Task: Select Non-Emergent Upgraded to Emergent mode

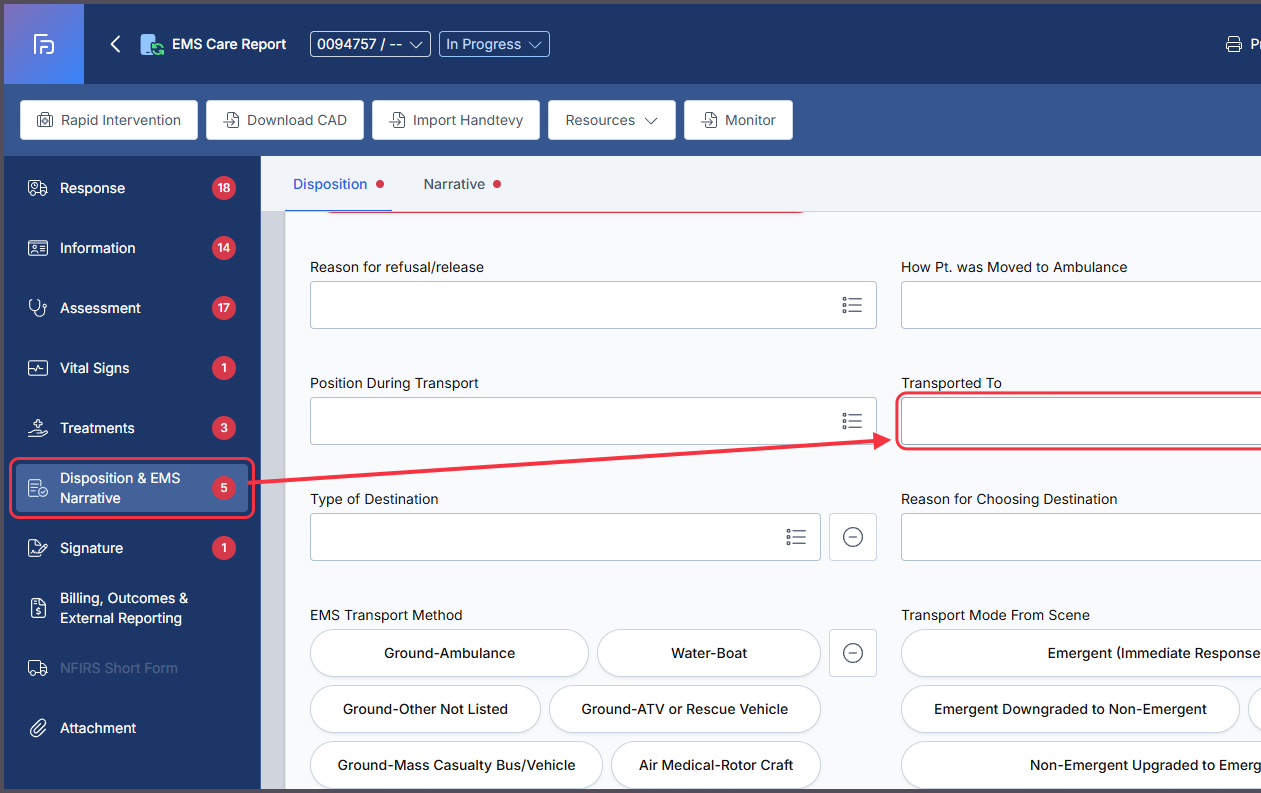Action: coord(1081,765)
